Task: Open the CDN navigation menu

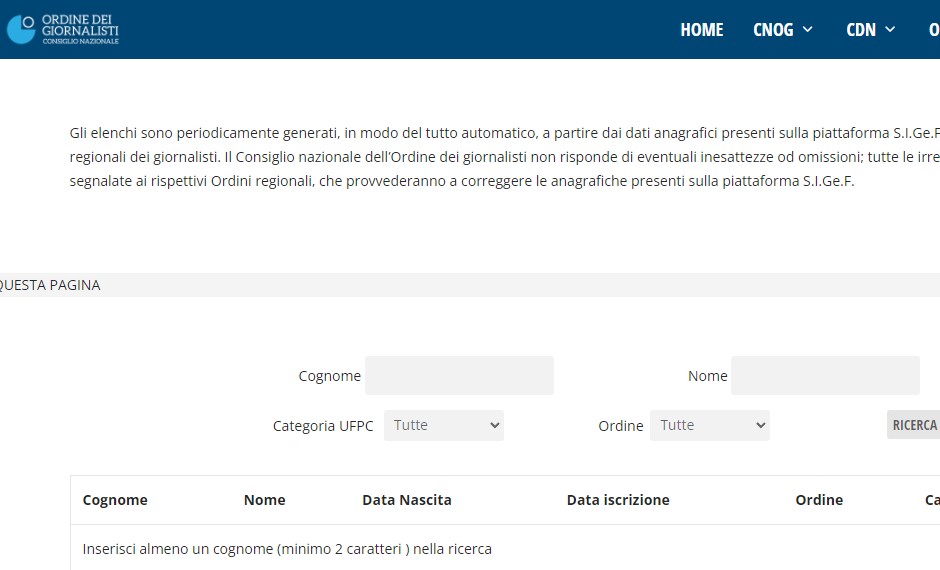Action: [860, 30]
